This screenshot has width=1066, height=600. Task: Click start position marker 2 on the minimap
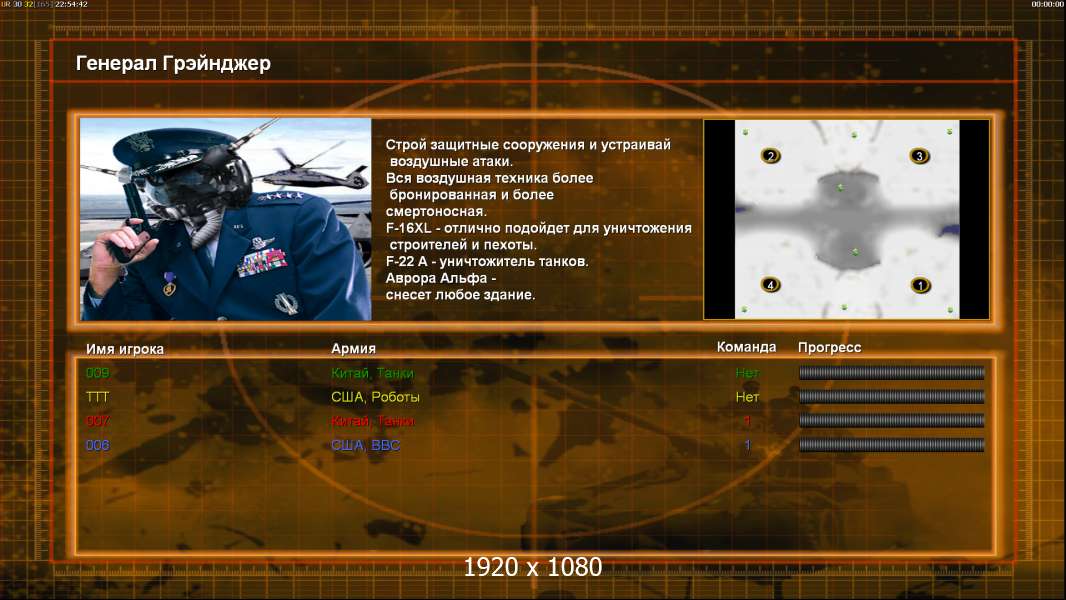770,156
